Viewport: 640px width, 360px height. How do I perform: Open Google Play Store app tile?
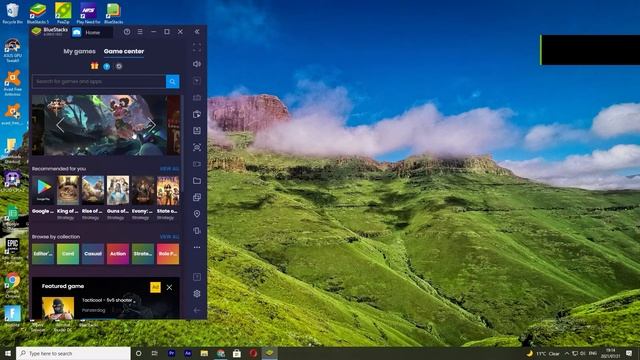pos(43,190)
